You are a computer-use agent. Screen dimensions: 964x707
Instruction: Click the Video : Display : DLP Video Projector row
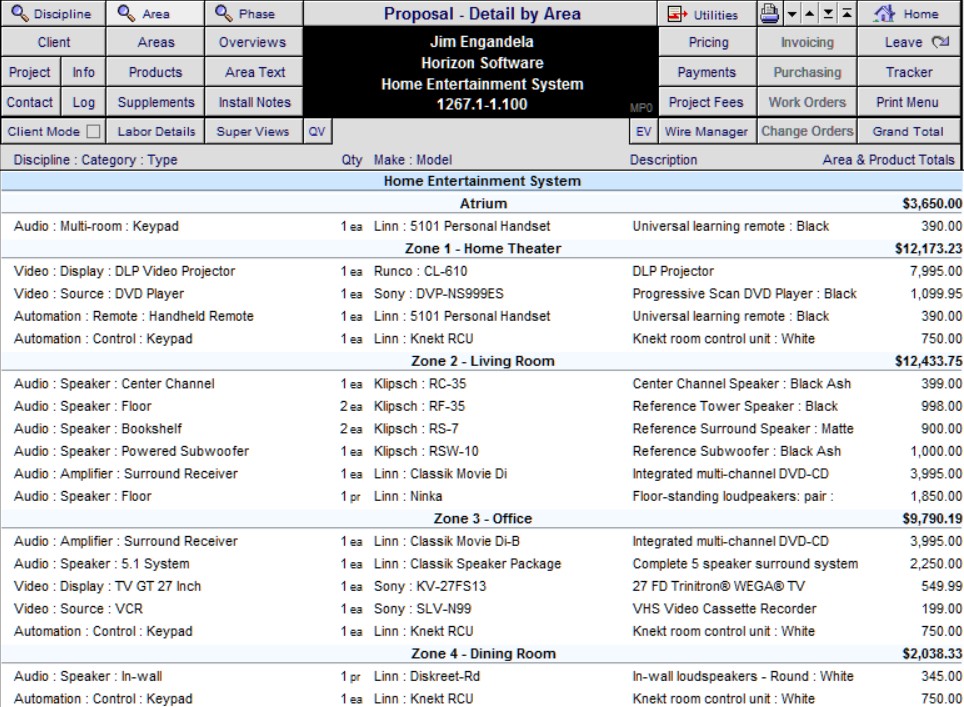(482, 271)
